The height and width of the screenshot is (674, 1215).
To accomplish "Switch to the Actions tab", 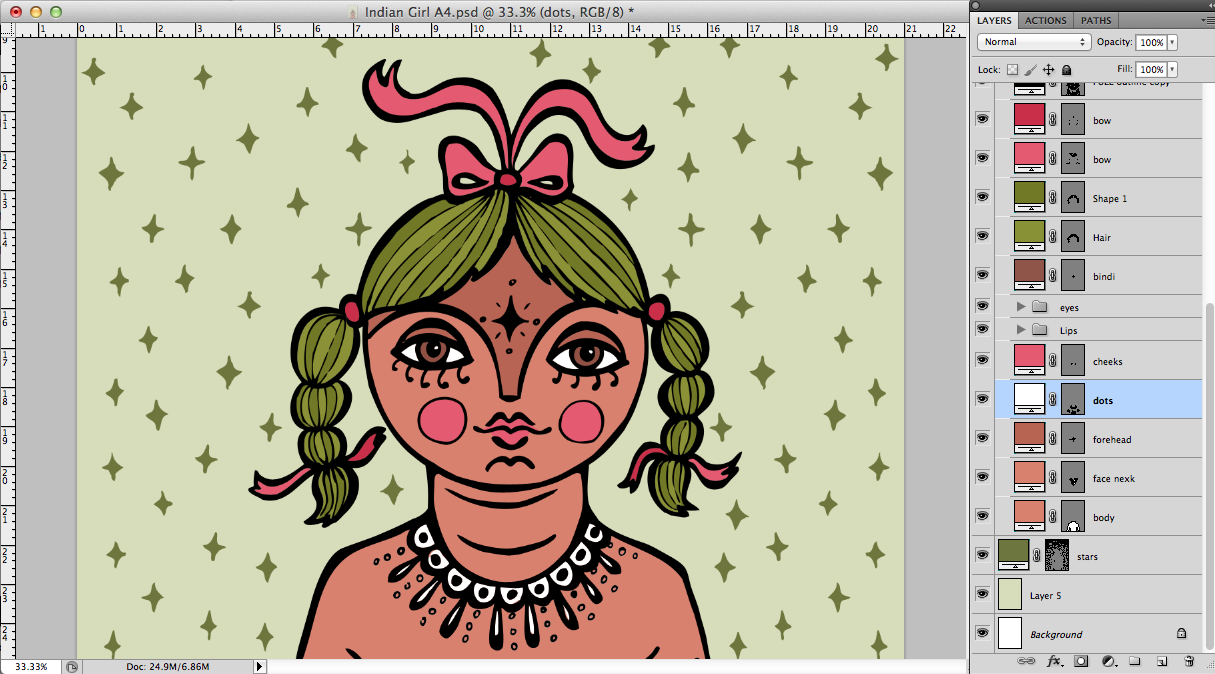I will [1045, 20].
